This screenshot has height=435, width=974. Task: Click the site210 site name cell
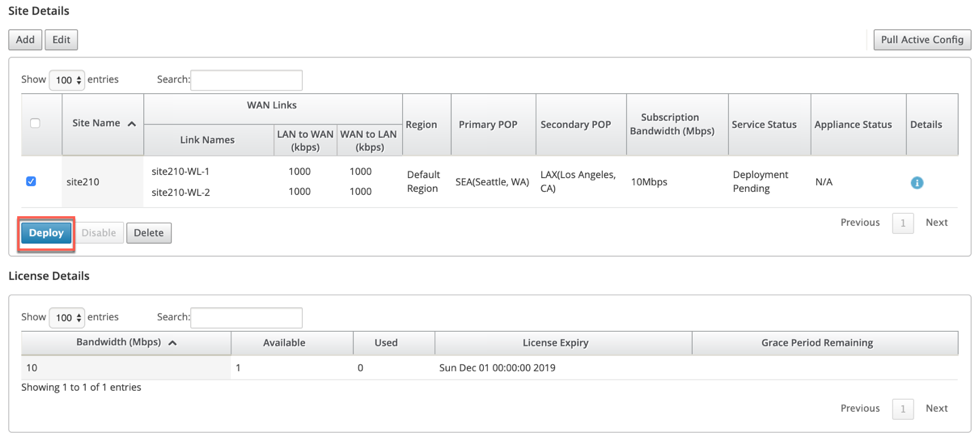(x=102, y=182)
